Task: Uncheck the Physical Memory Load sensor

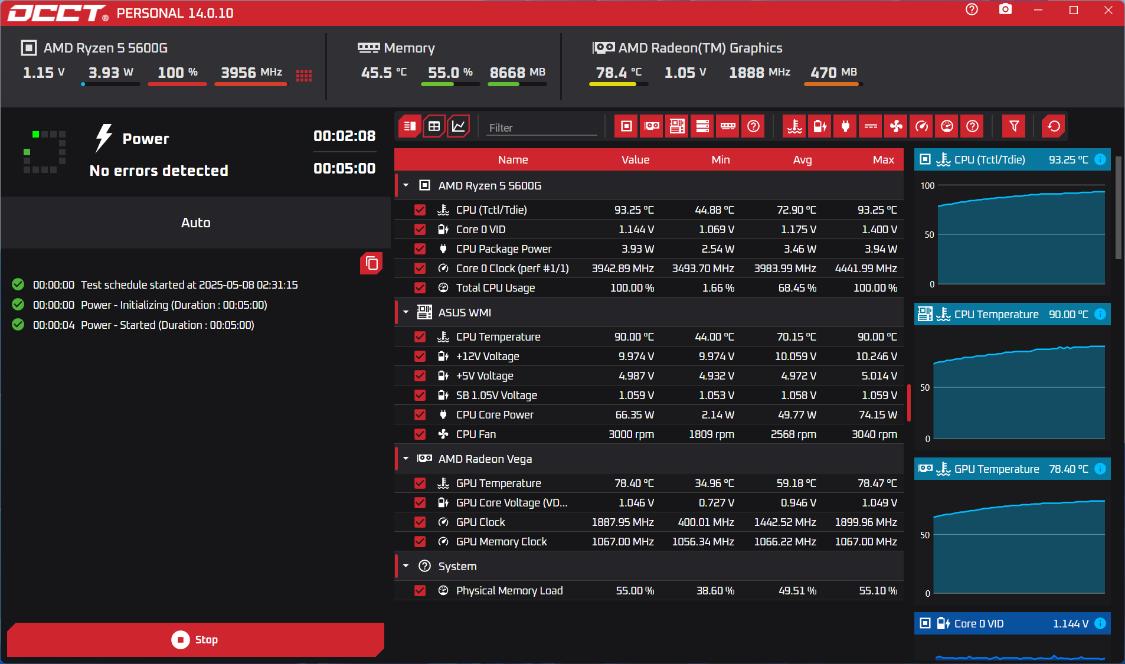Action: click(420, 590)
